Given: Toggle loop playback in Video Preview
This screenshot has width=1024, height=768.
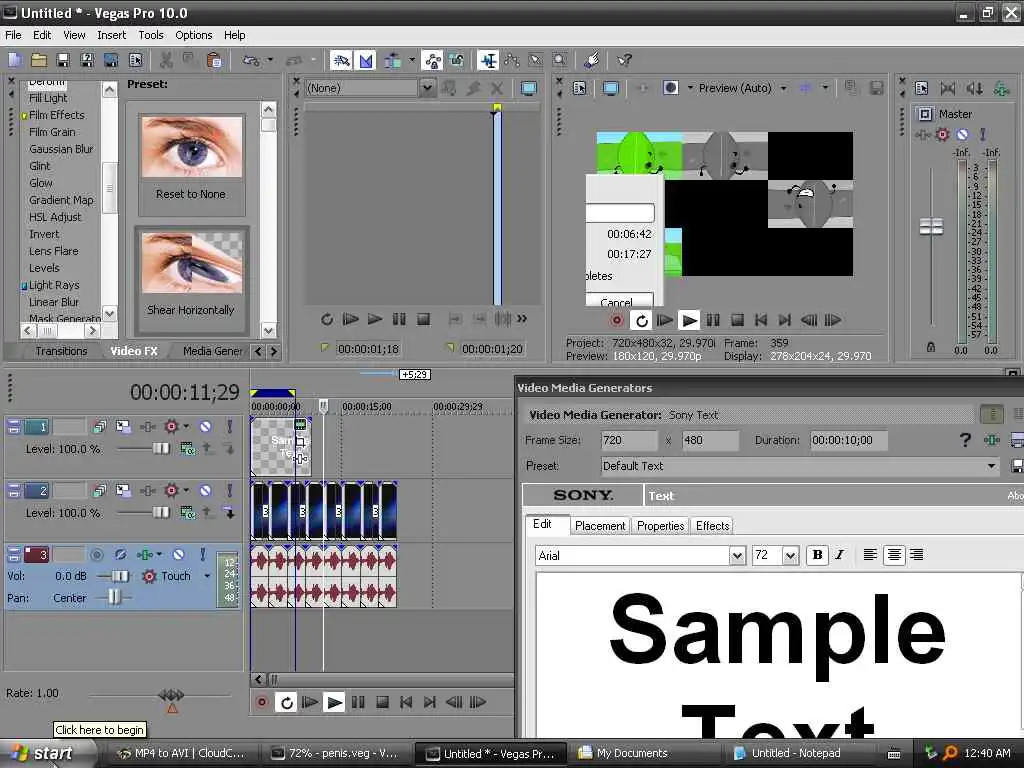Looking at the screenshot, I should point(641,320).
